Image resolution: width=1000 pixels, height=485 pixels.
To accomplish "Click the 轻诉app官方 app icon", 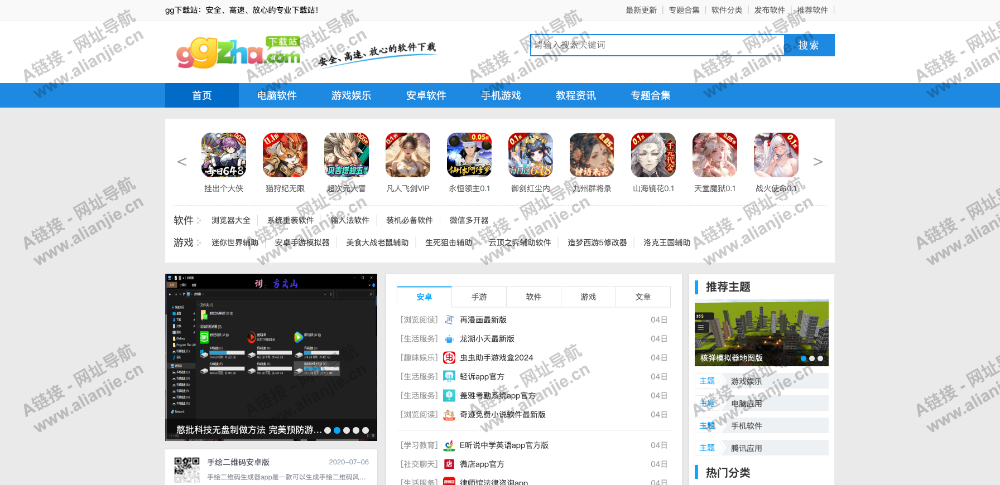I will (450, 377).
